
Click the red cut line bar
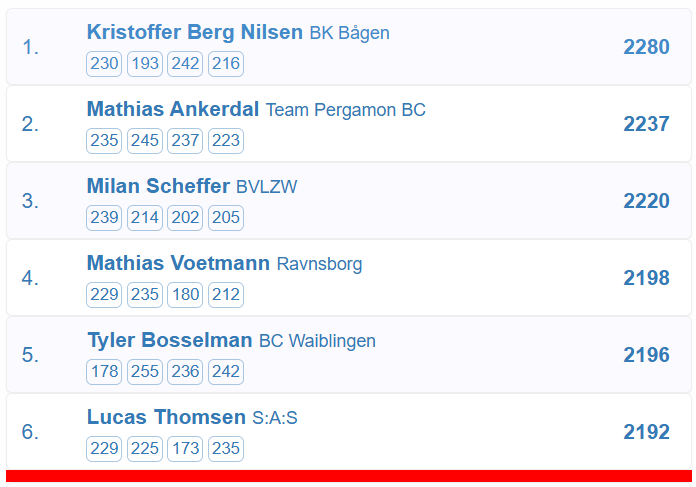tap(348, 476)
